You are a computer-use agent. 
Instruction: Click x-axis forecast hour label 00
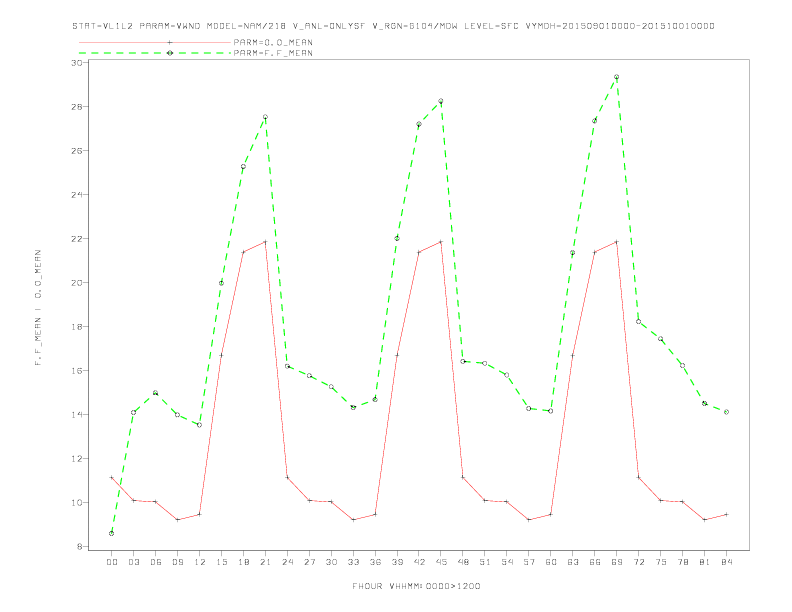point(112,562)
